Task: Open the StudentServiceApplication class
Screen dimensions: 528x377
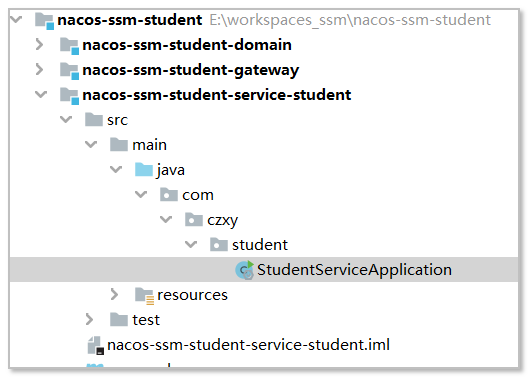Action: [x=355, y=270]
